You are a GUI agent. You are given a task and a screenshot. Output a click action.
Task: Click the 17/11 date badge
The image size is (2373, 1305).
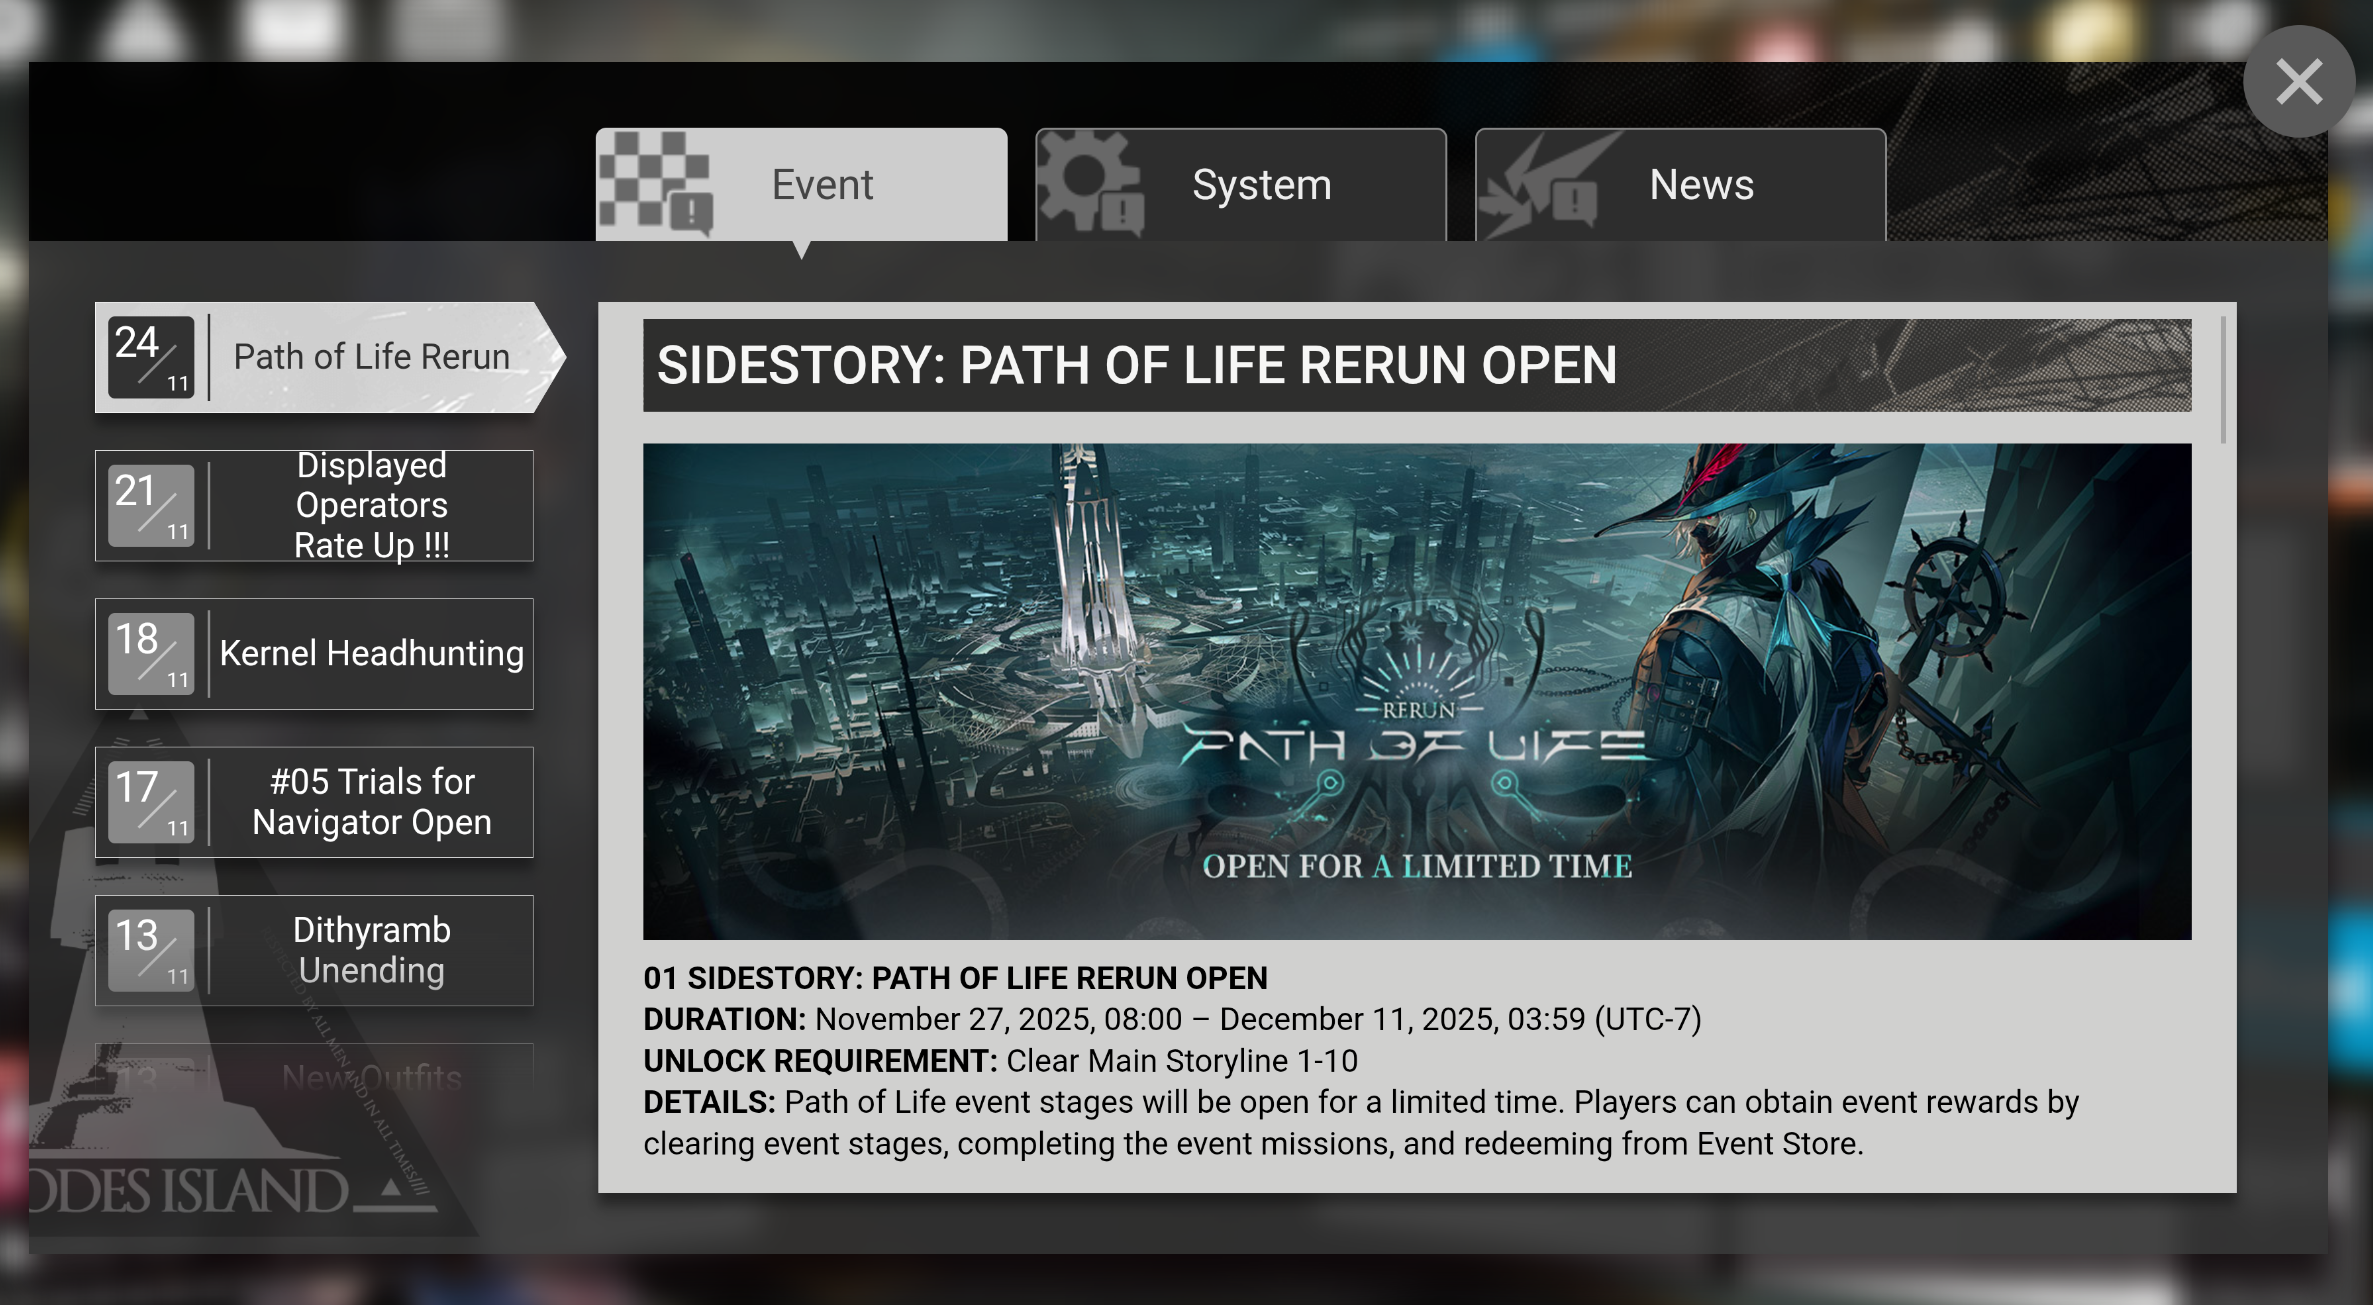click(x=151, y=802)
